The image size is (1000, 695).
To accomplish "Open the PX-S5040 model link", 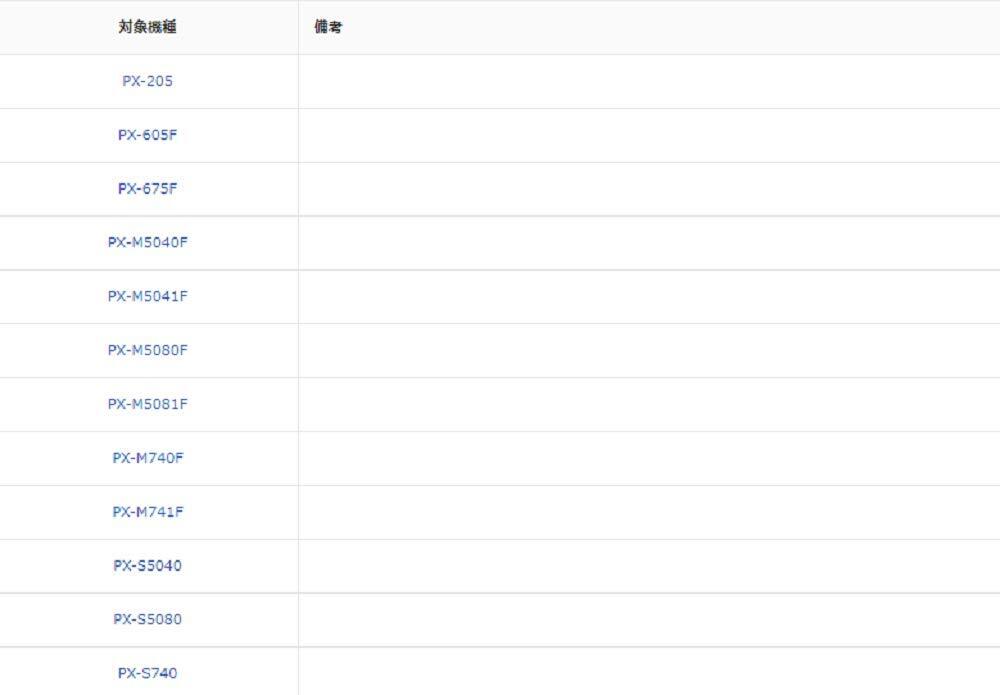I will click(x=147, y=566).
